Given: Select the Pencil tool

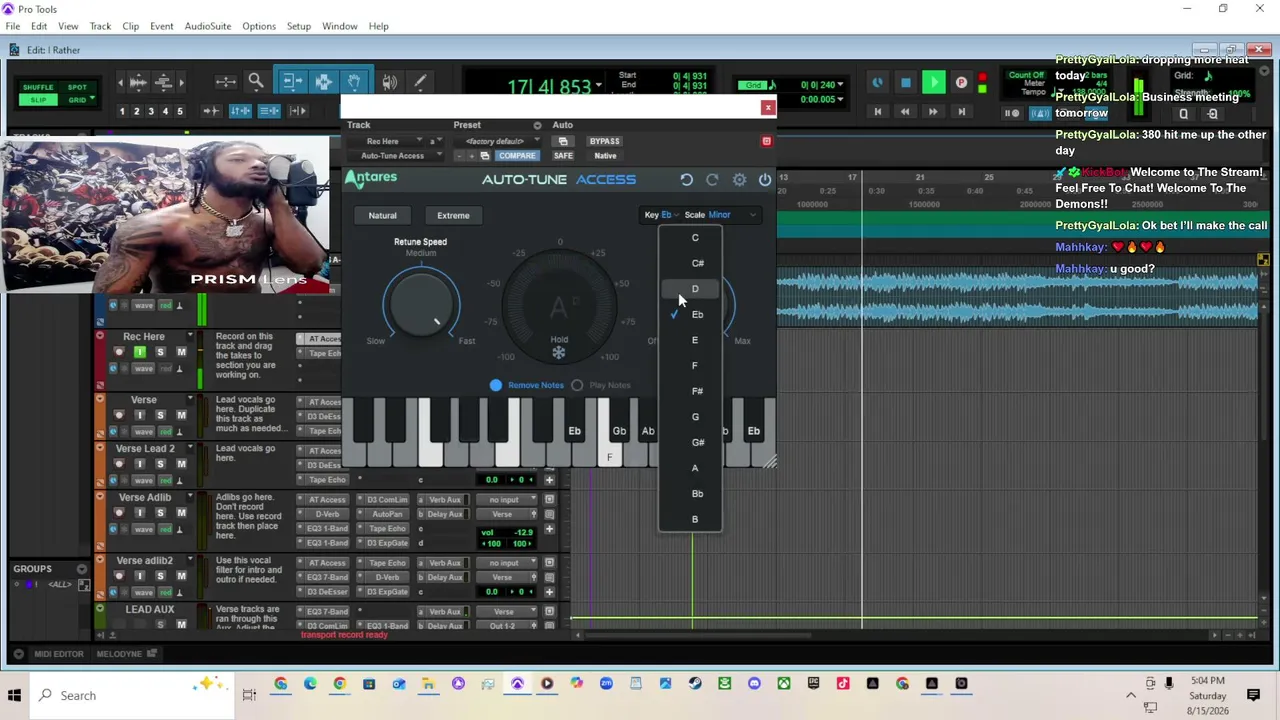Looking at the screenshot, I should tap(420, 82).
